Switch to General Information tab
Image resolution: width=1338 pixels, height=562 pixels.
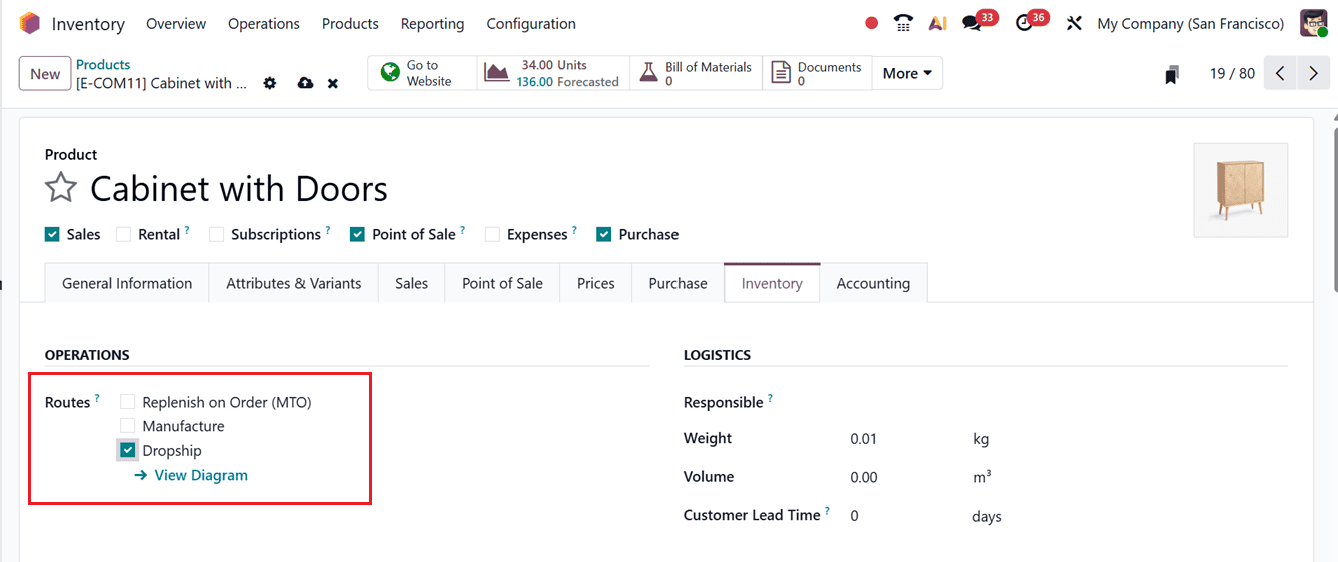[x=127, y=283]
